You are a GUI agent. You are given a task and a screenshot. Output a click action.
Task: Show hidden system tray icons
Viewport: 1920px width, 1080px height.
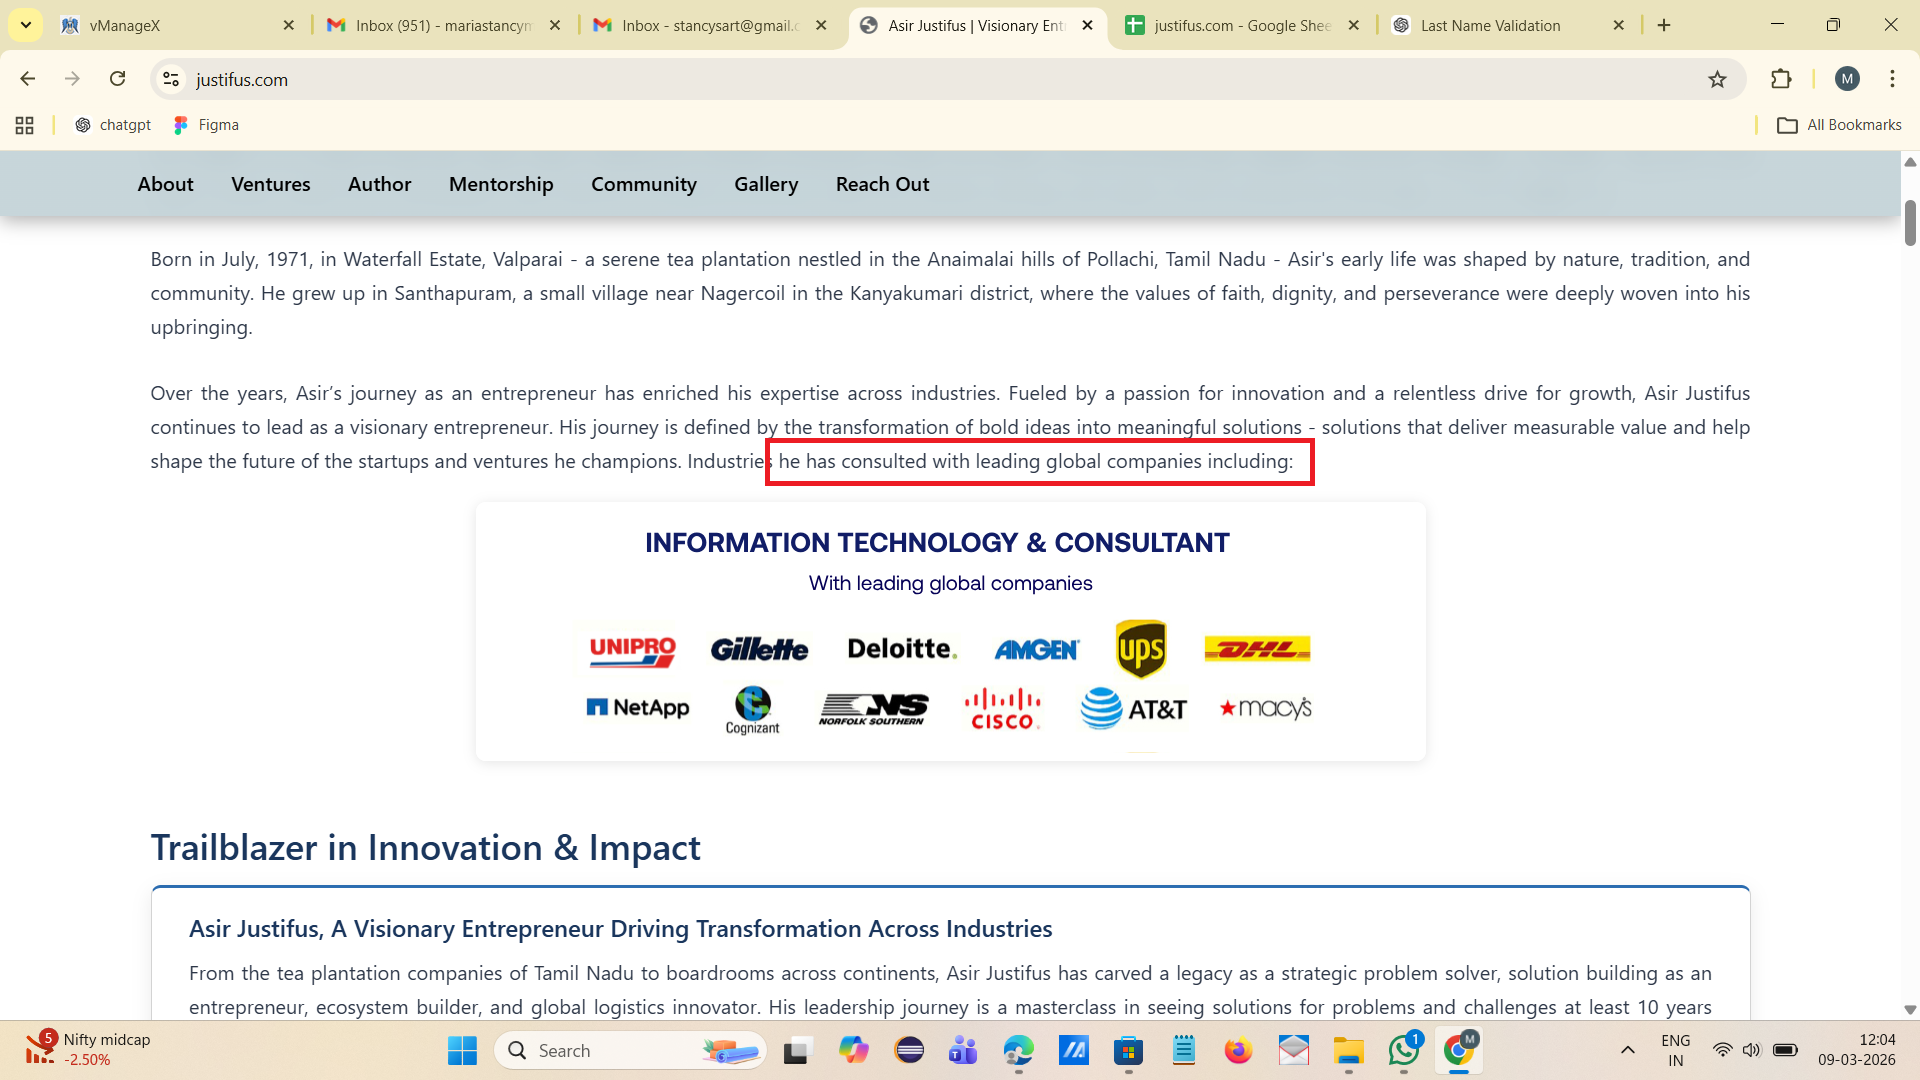pos(1628,1050)
